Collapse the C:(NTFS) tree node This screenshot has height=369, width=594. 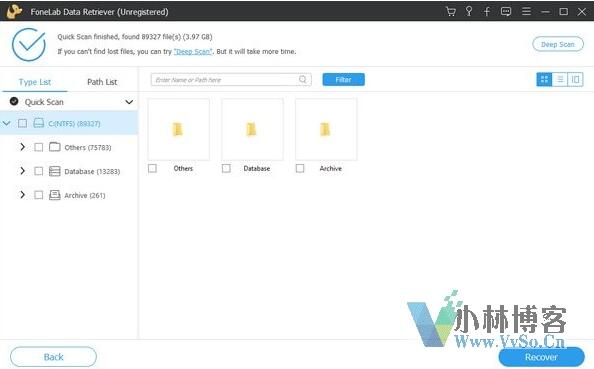[x=6, y=123]
